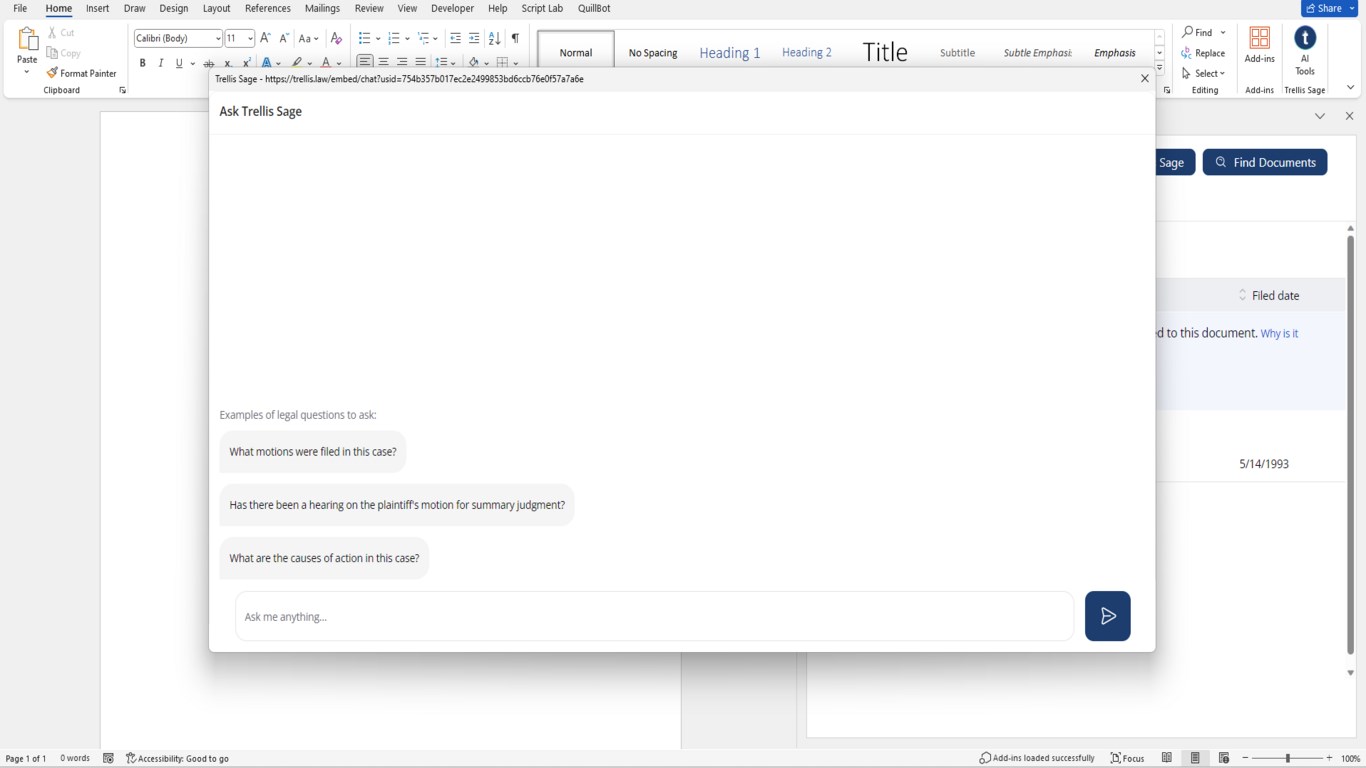Image resolution: width=1366 pixels, height=768 pixels.
Task: Open Accessibility: Good to go checker
Action: tap(177, 758)
